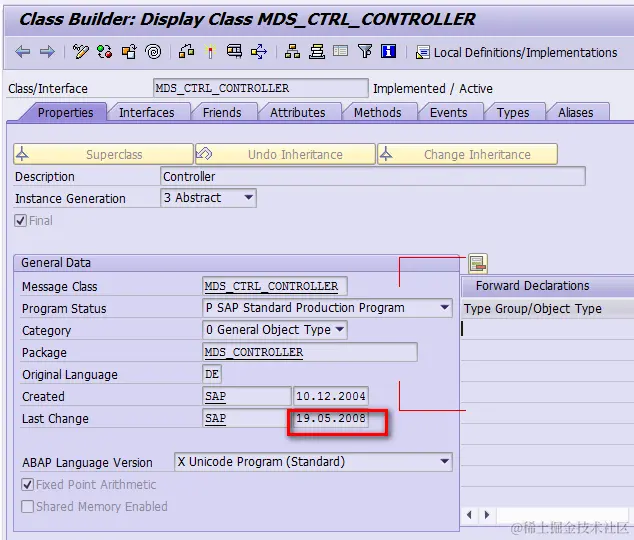Click the Other Object toolbar icon
This screenshot has height=540, width=634.
click(x=129, y=52)
